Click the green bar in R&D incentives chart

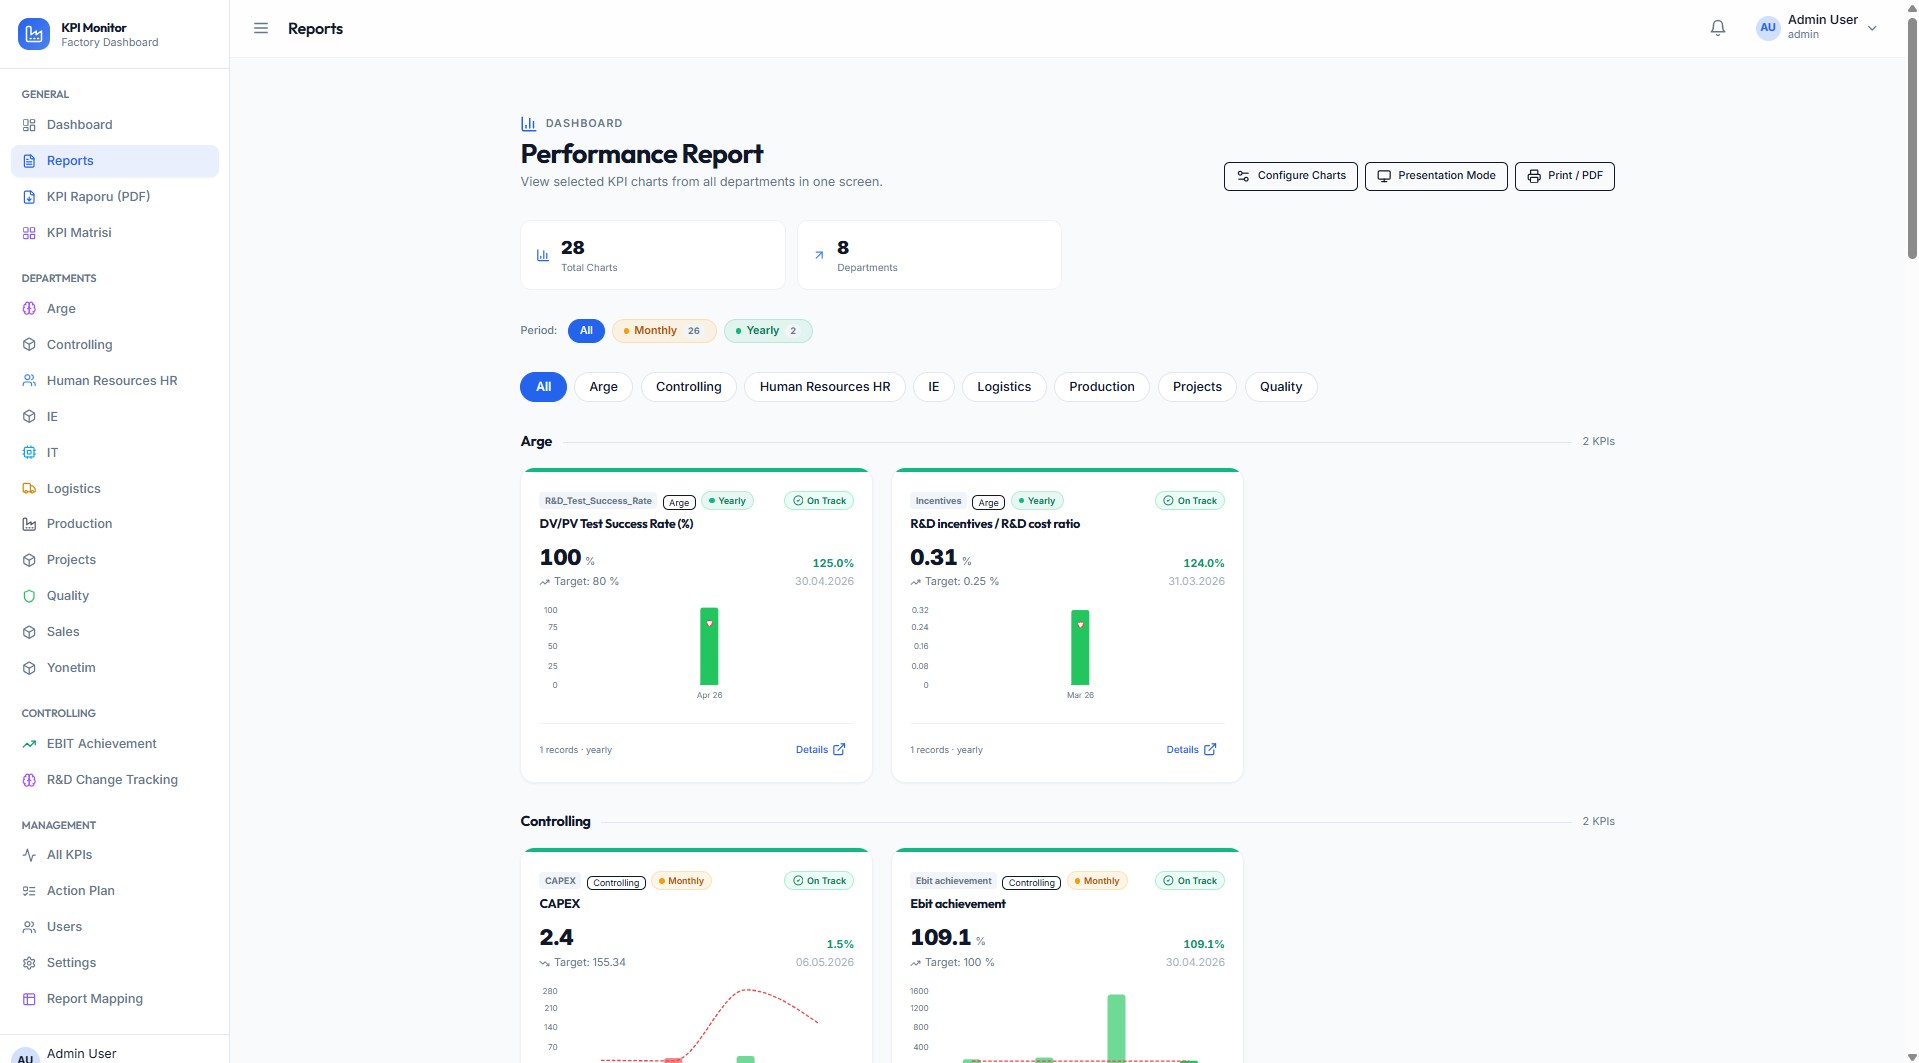(1080, 647)
